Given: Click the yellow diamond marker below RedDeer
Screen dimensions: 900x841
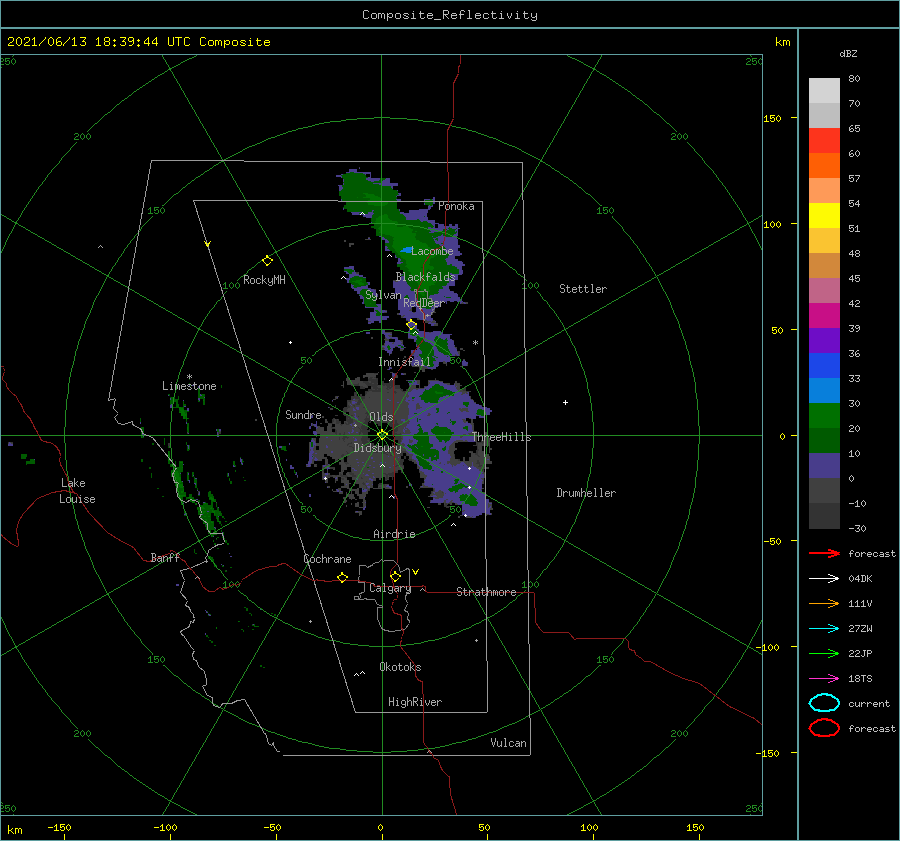Looking at the screenshot, I should point(412,325).
